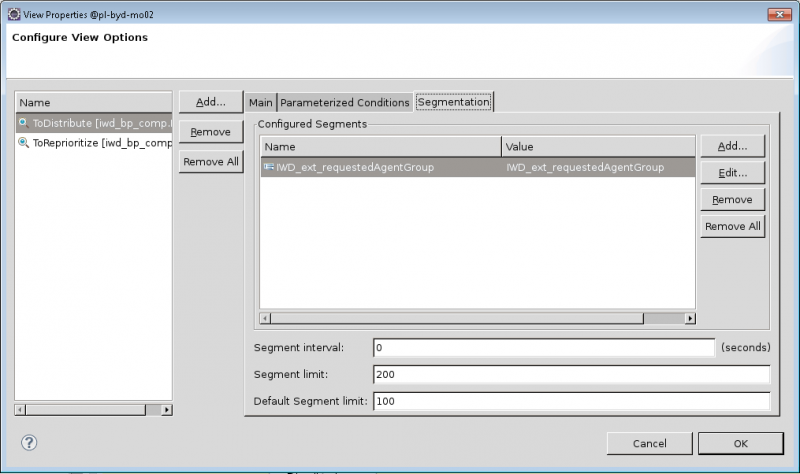Click Remove All beside the view list
This screenshot has height=474, width=800.
point(211,162)
